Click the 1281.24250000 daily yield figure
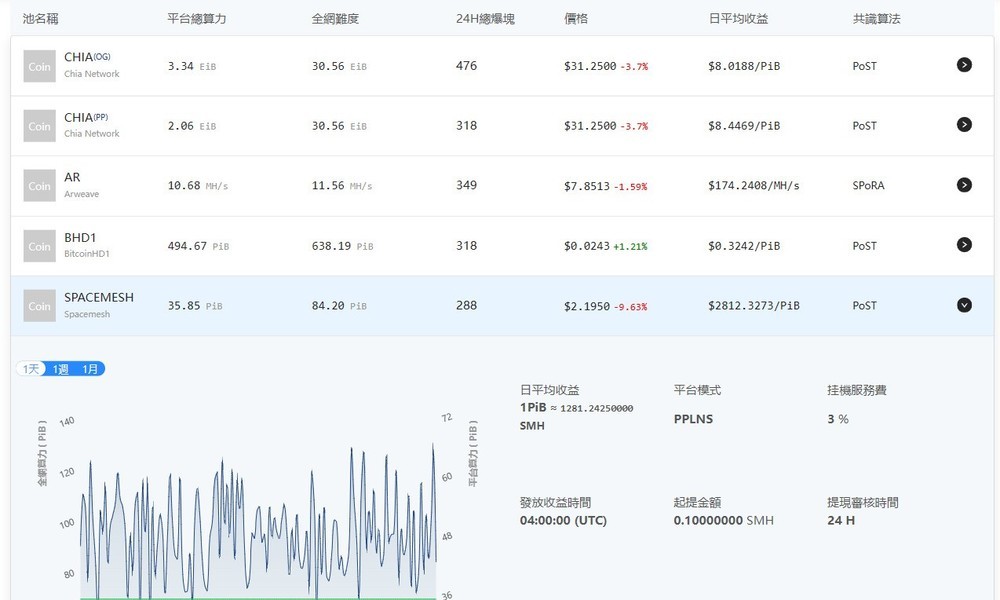Viewport: 1000px width, 600px height. [597, 409]
